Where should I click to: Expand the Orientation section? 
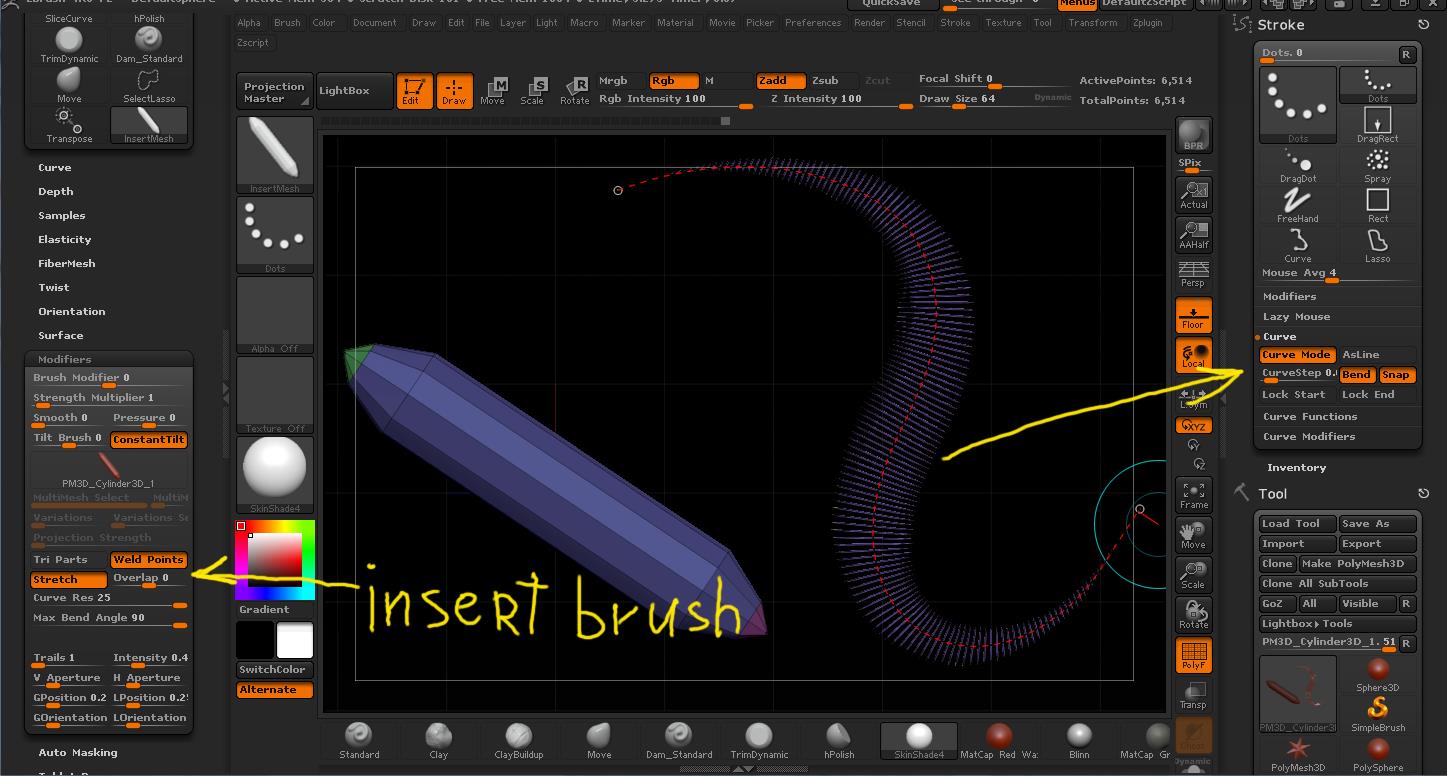(72, 312)
